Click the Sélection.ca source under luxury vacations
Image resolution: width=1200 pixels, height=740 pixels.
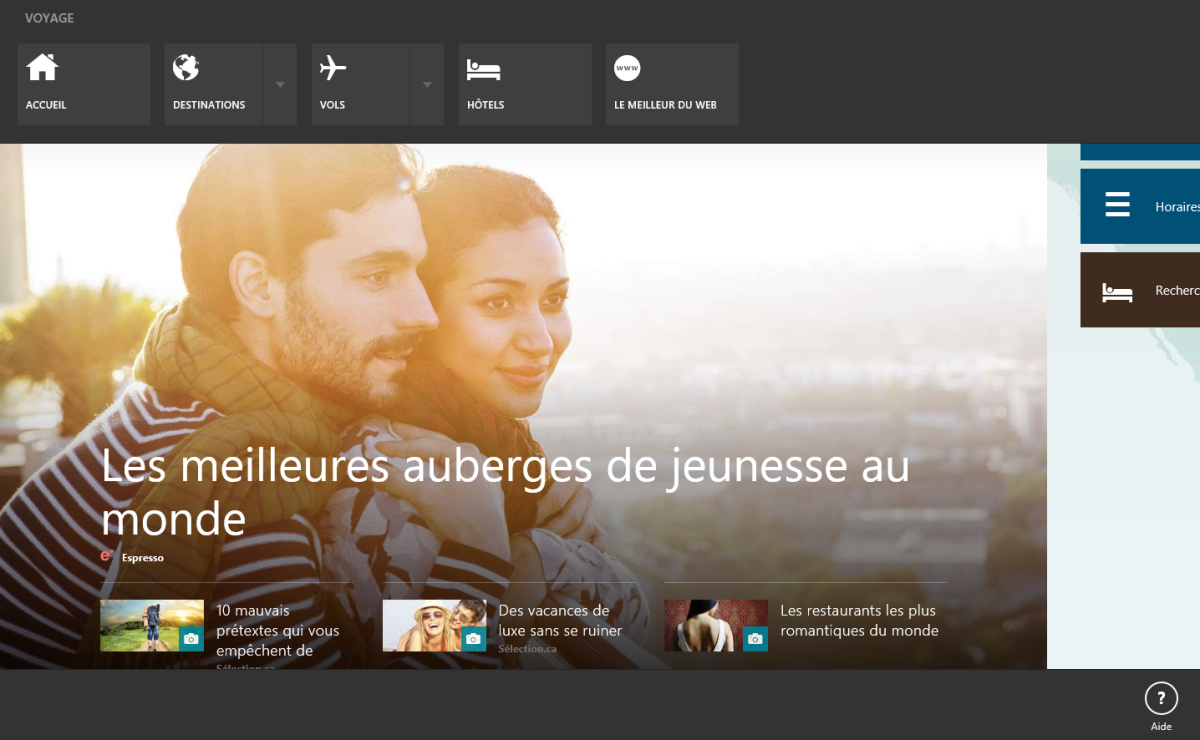point(528,649)
